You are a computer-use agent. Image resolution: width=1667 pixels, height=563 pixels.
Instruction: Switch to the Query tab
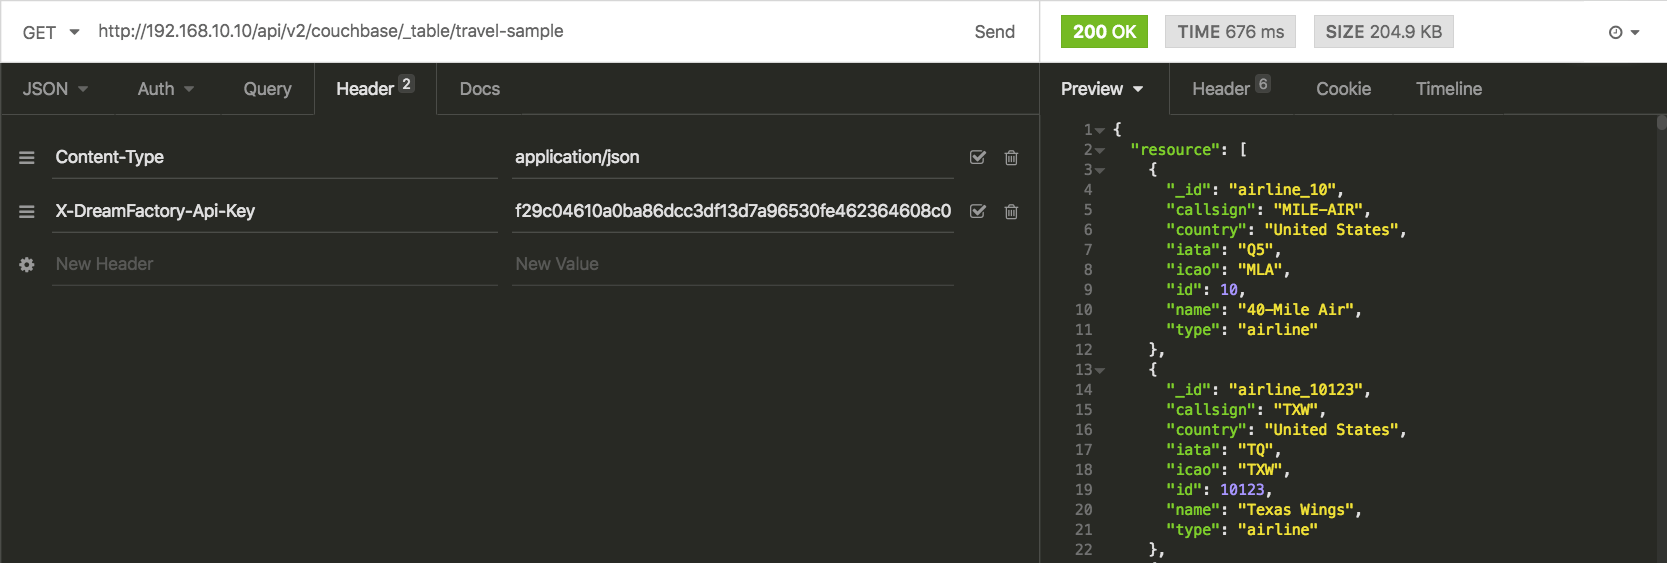(267, 89)
